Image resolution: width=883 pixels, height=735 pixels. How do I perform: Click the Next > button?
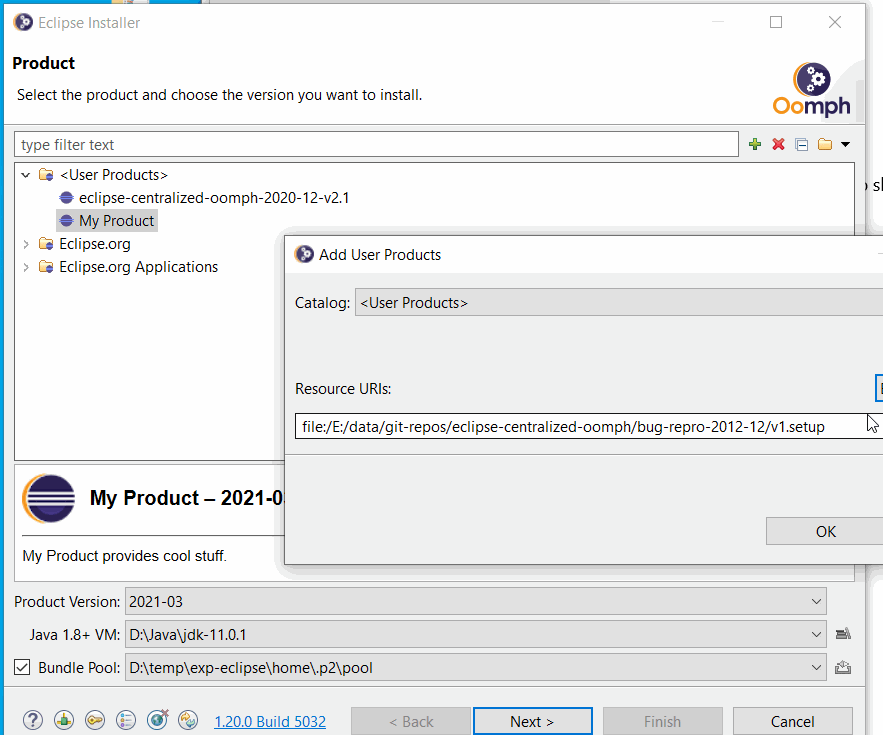(x=533, y=721)
